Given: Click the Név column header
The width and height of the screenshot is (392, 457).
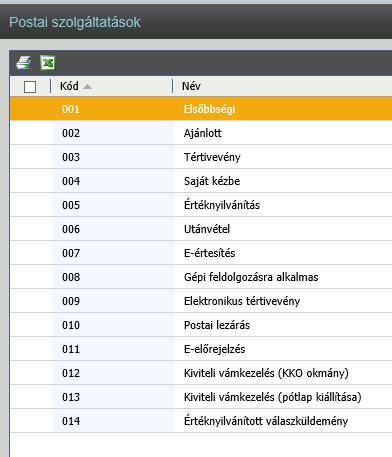Looking at the screenshot, I should point(191,86).
